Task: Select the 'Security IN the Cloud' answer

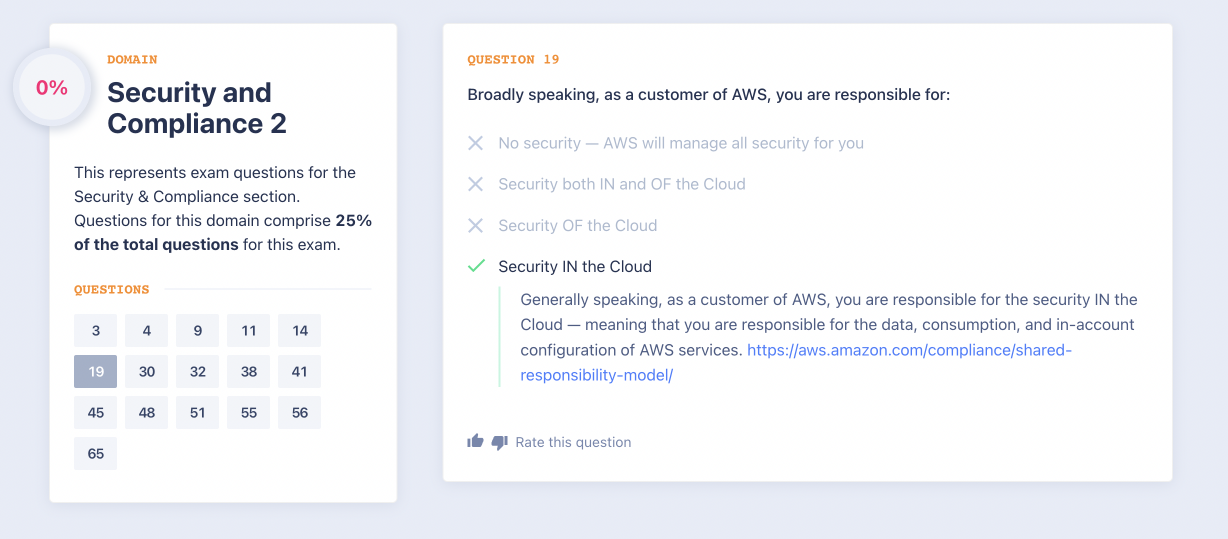Action: pyautogui.click(x=575, y=266)
